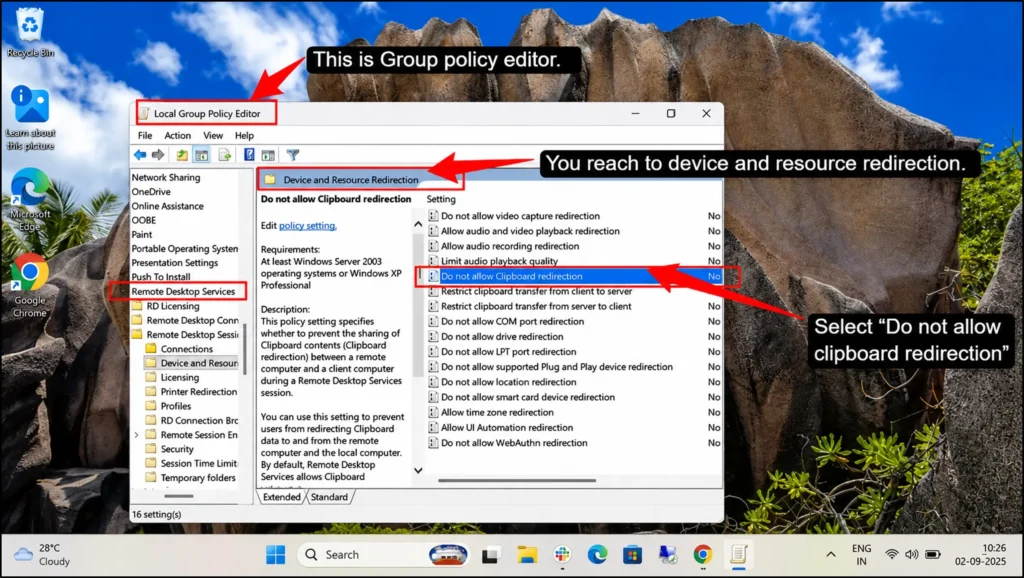The width and height of the screenshot is (1024, 578).
Task: Open File Explorer from the taskbar
Action: tap(526, 554)
